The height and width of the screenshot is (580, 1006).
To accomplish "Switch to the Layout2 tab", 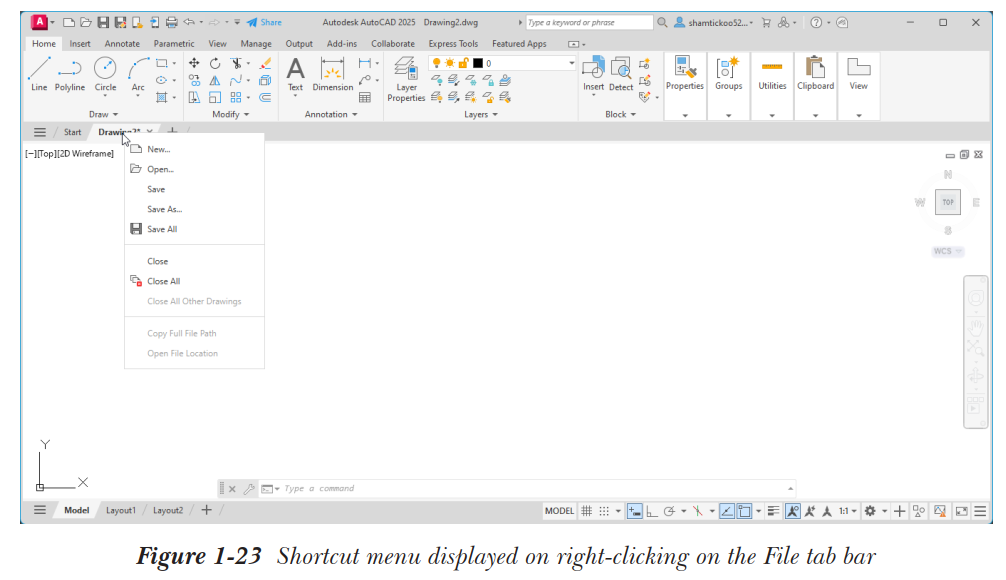I will pyautogui.click(x=167, y=511).
